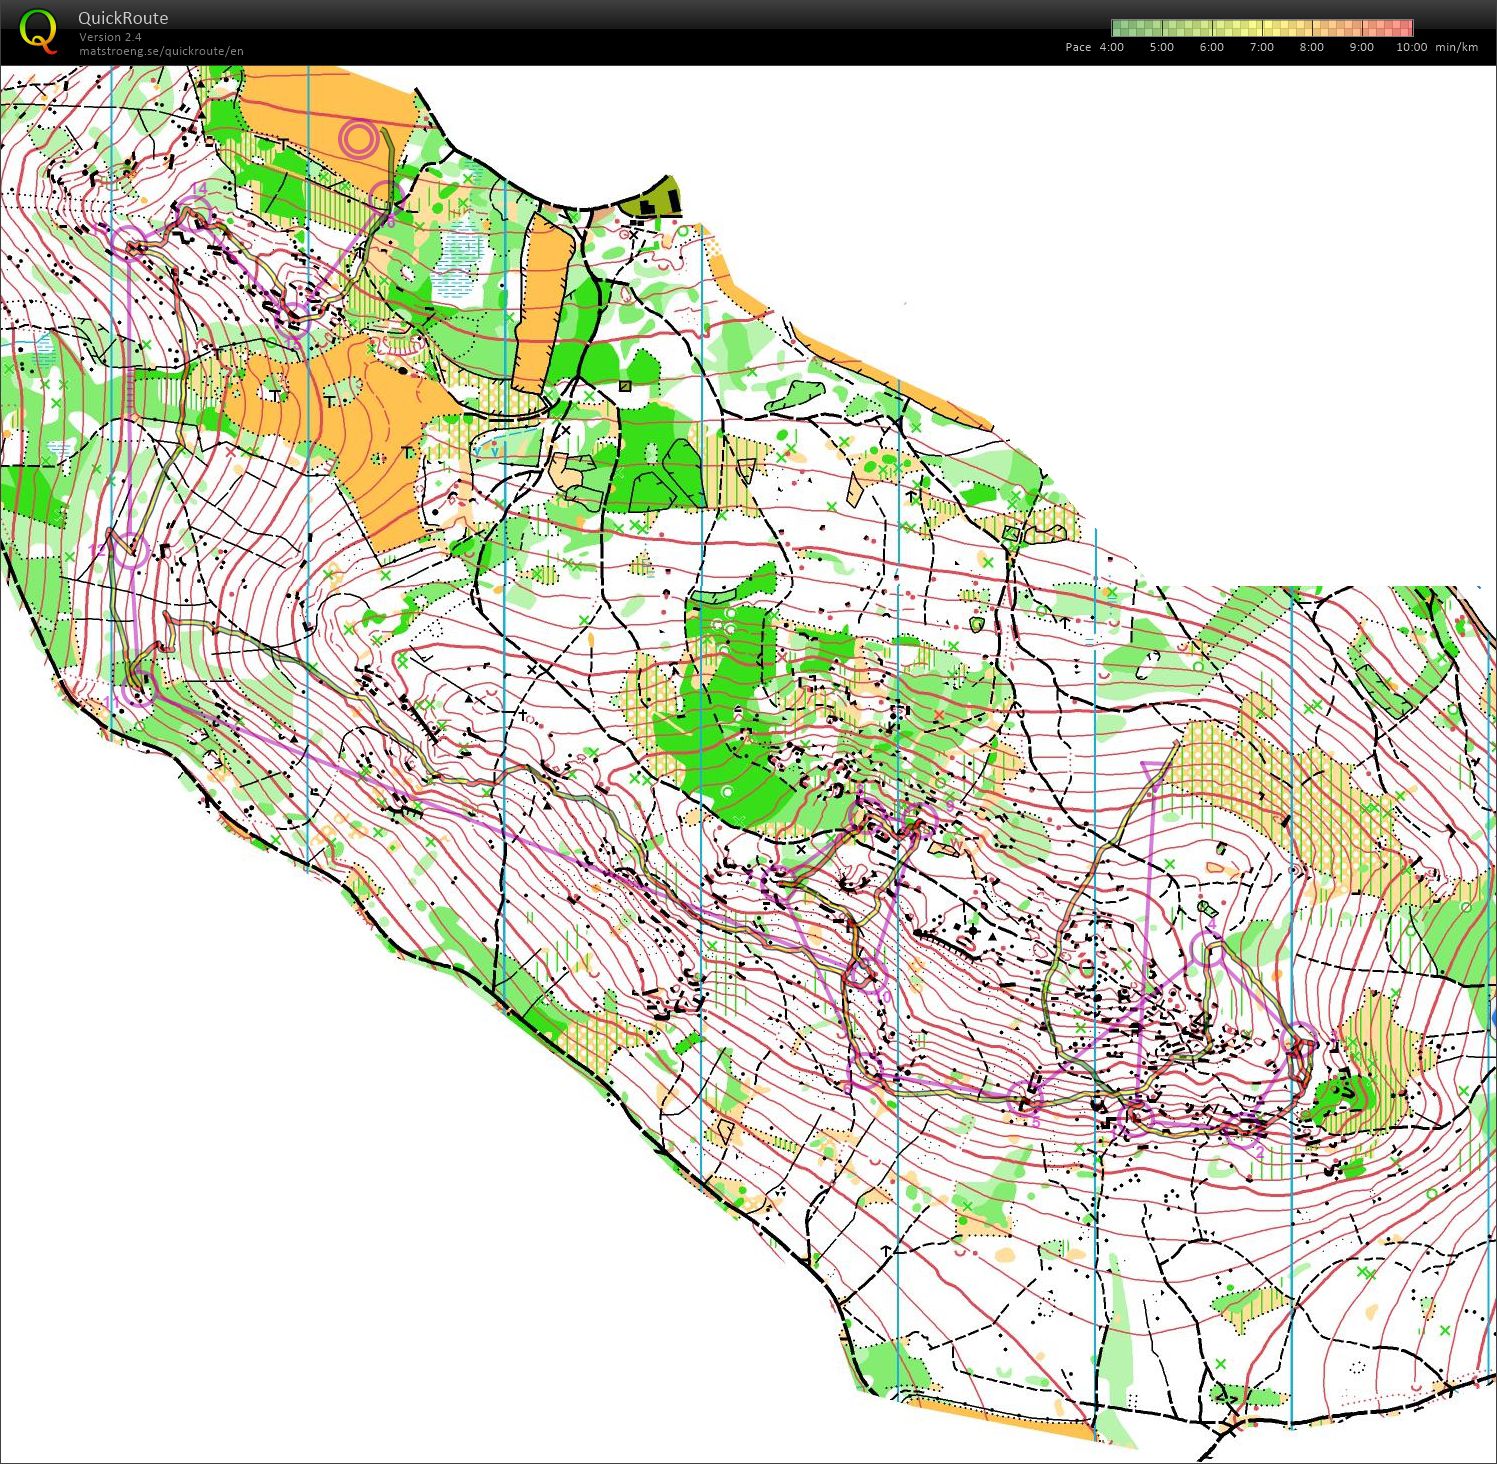This screenshot has height=1464, width=1497.
Task: Click the 6:00 pace value
Action: point(1212,47)
